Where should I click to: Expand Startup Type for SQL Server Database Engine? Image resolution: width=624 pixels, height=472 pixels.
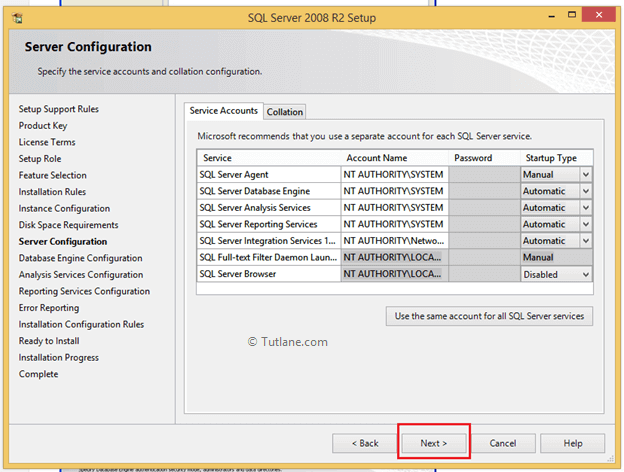coord(586,191)
